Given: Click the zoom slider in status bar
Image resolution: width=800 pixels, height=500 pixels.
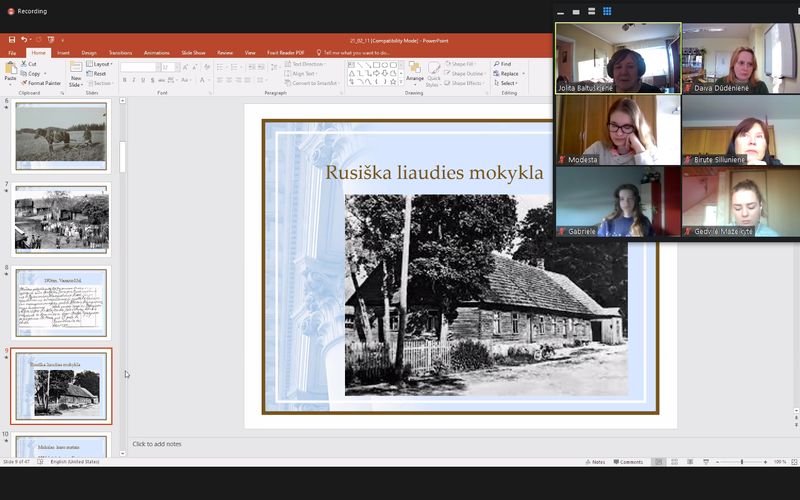Looking at the screenshot, I should pos(741,462).
